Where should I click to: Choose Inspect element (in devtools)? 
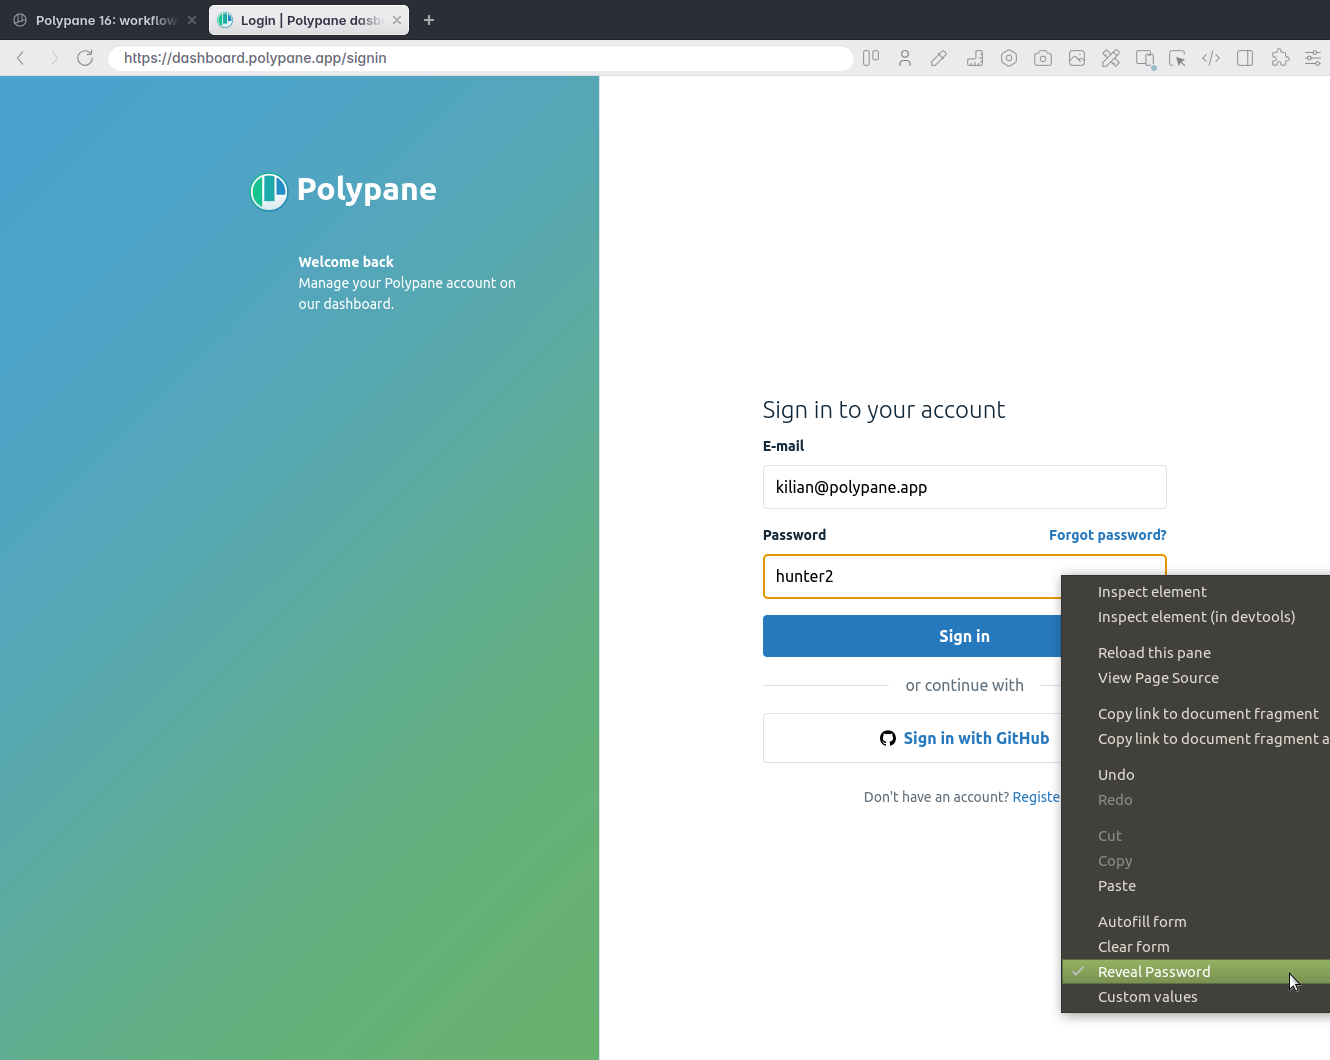coord(1196,617)
